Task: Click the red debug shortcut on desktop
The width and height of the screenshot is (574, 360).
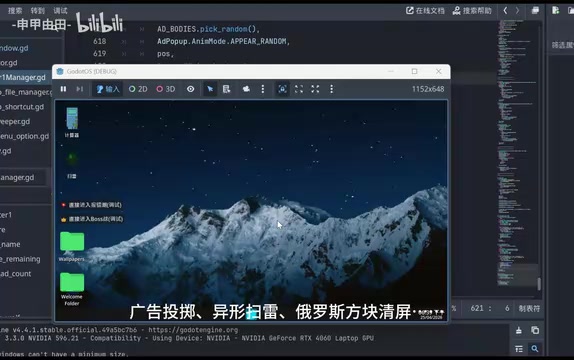Action: pyautogui.click(x=91, y=205)
